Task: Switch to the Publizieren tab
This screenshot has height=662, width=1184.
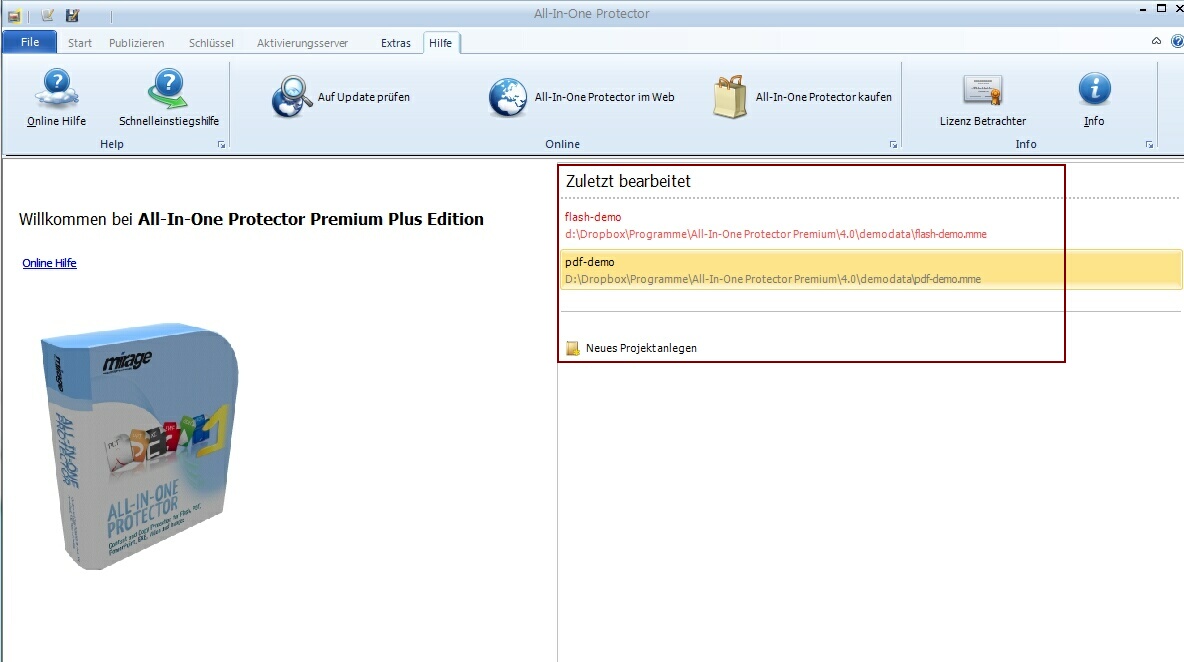Action: pyautogui.click(x=136, y=43)
